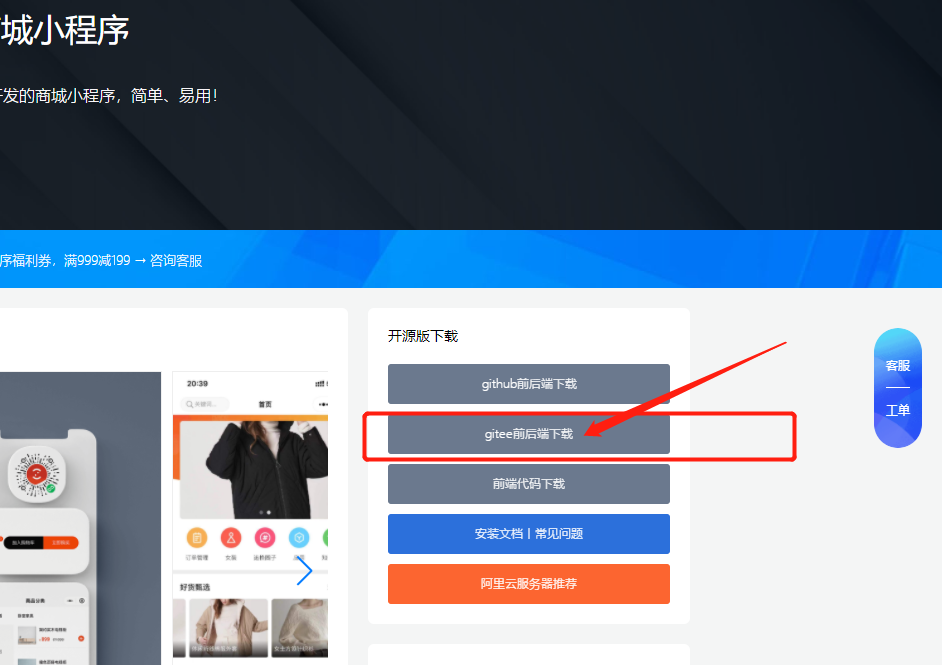Click the gitee前后端下载 button
The width and height of the screenshot is (942, 665).
click(x=529, y=434)
